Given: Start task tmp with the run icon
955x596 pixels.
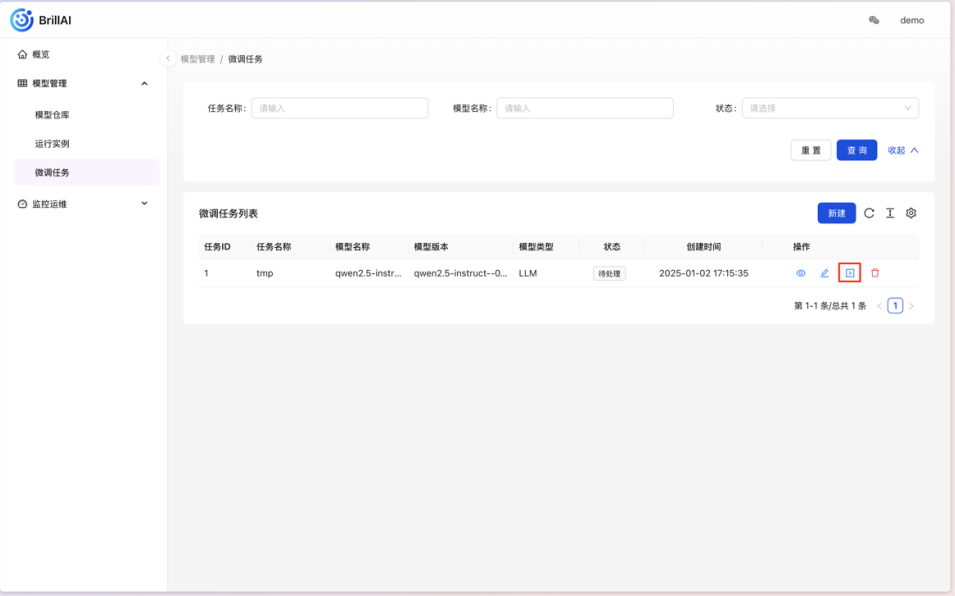Looking at the screenshot, I should point(850,273).
